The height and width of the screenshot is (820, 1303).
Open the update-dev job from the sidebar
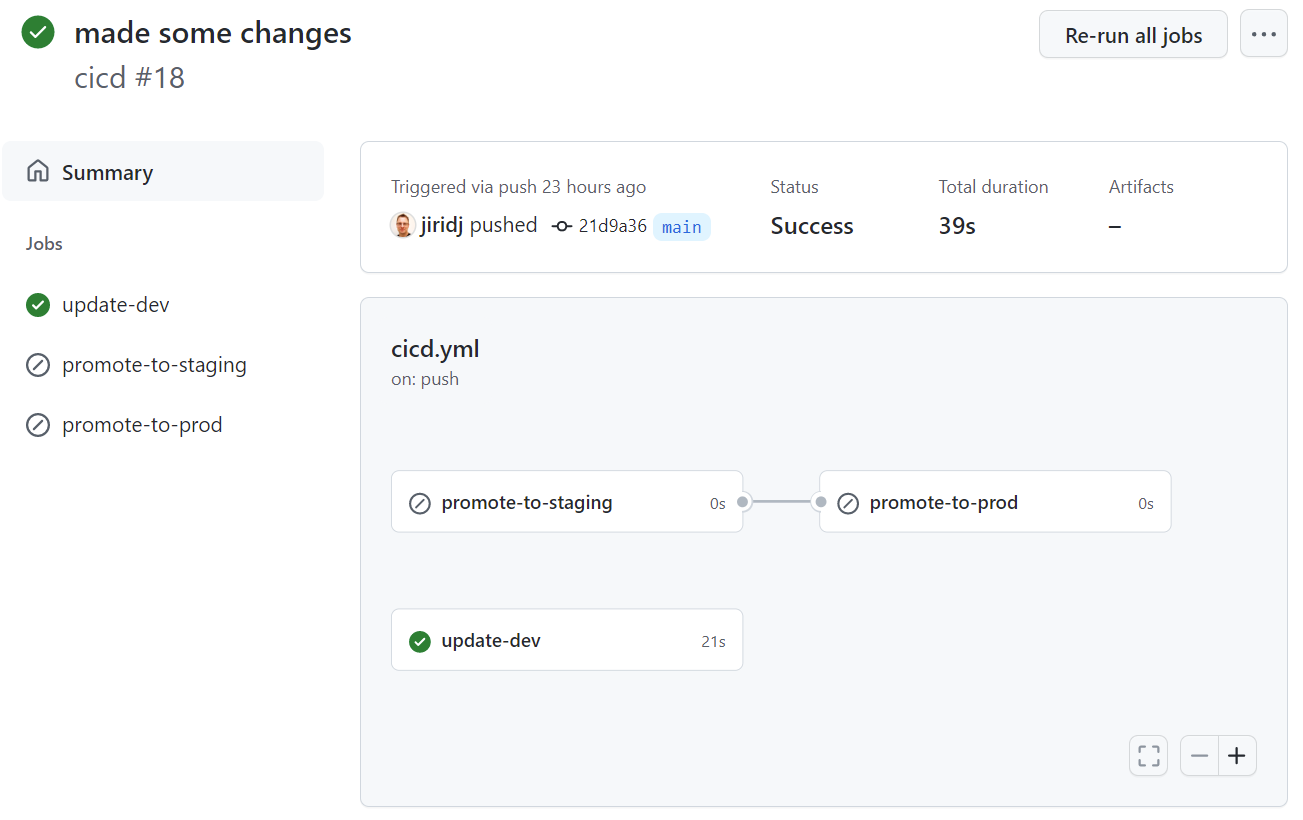click(x=114, y=305)
